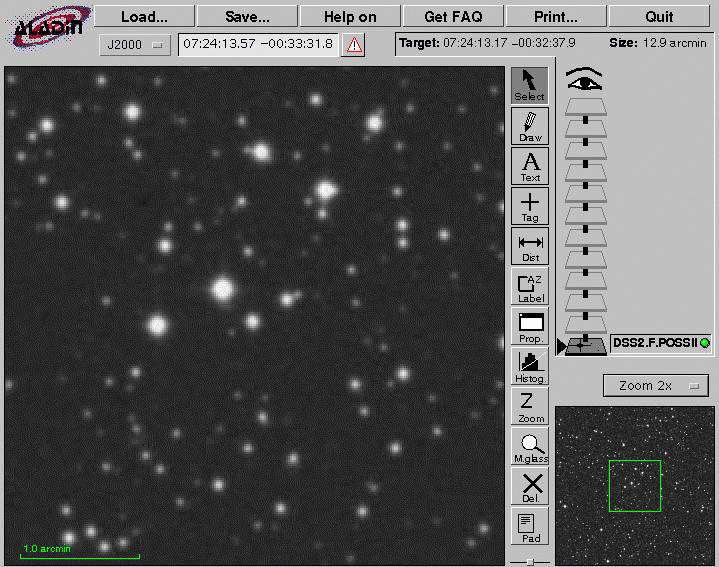The image size is (719, 567).
Task: Click the 1.0 arcmin scale label
Action: pyautogui.click(x=47, y=548)
